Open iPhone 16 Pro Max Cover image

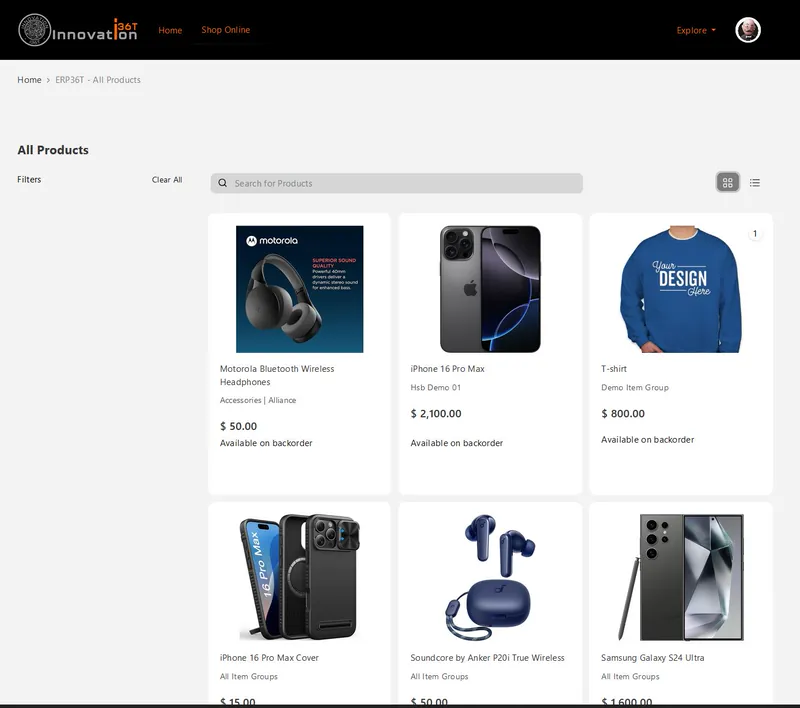pos(299,577)
